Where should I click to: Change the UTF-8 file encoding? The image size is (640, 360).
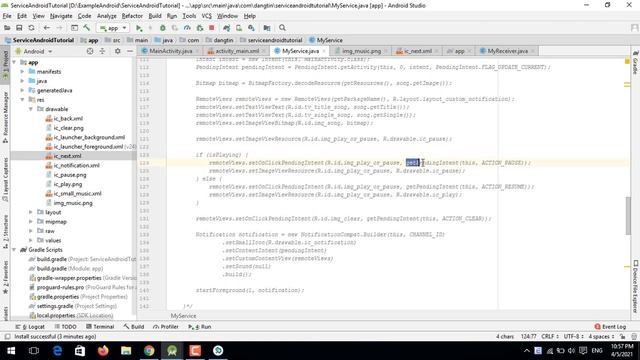pyautogui.click(x=573, y=337)
